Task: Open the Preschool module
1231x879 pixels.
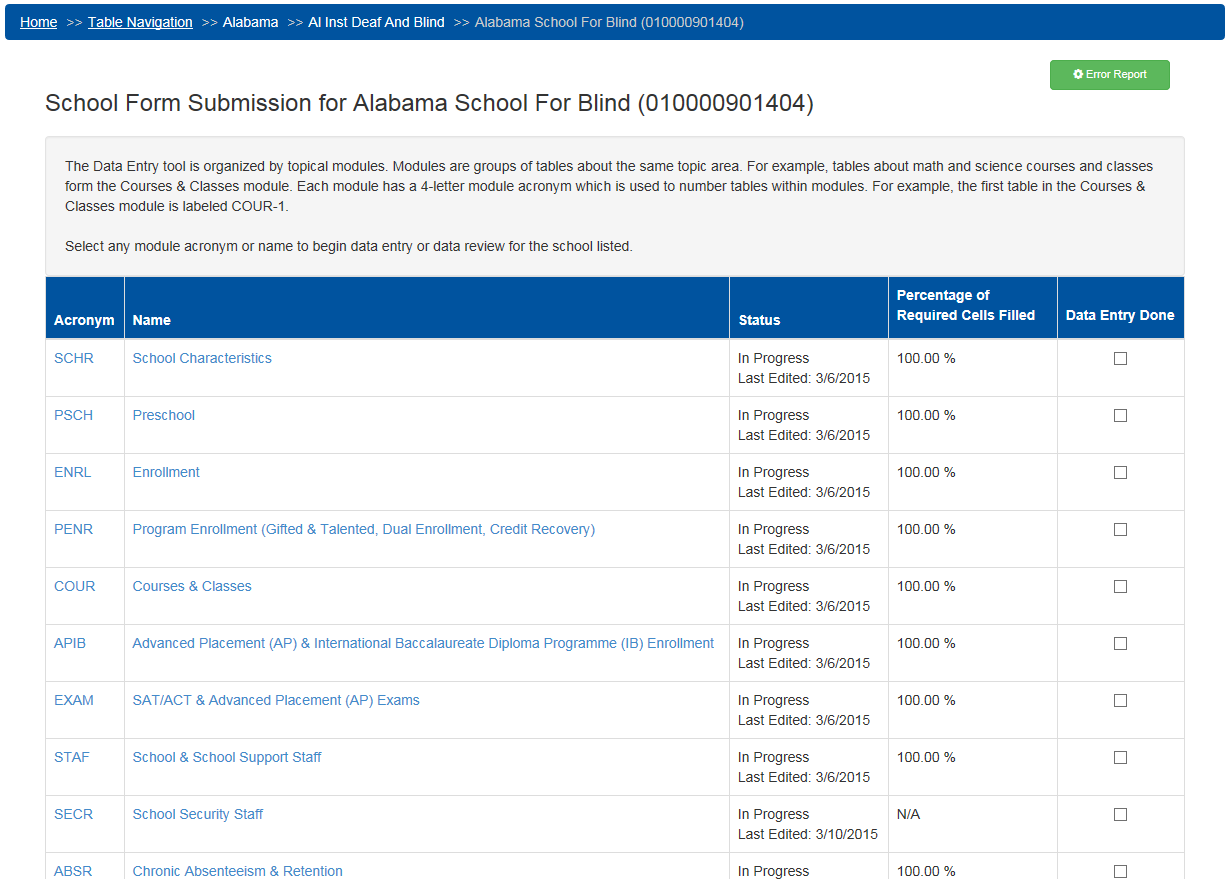Action: [164, 415]
